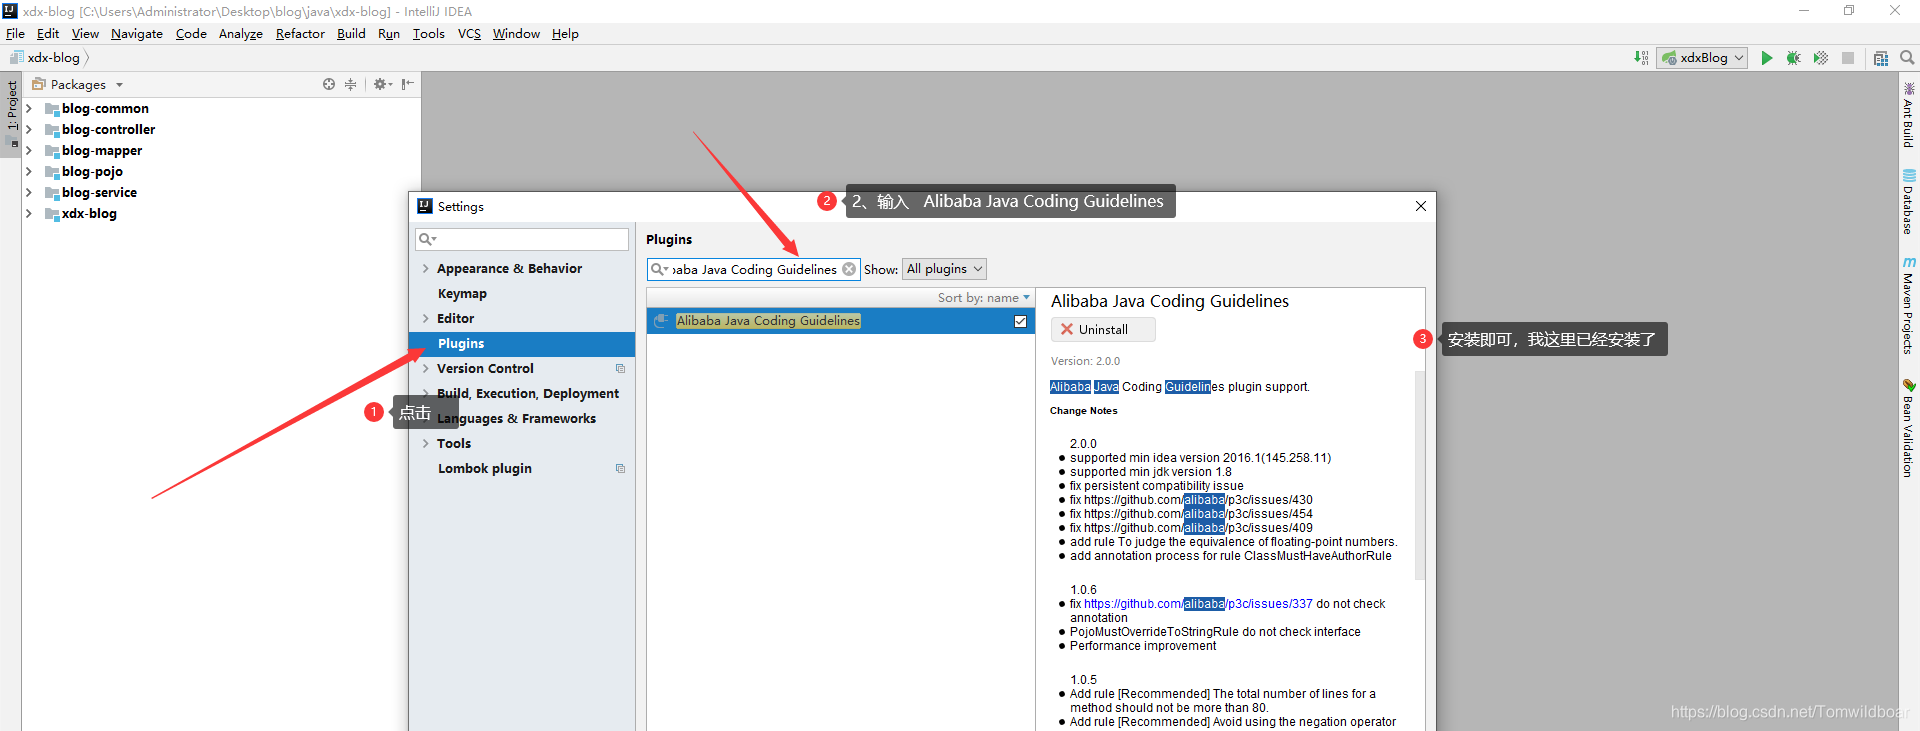Click the Search Everywhere magnifier

1907,58
